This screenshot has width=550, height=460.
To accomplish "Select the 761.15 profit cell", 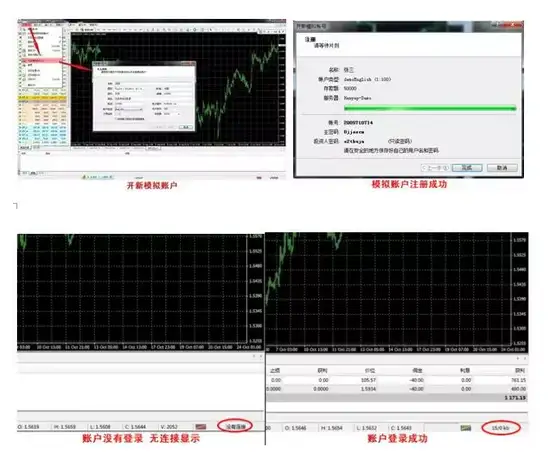I will tap(519, 380).
